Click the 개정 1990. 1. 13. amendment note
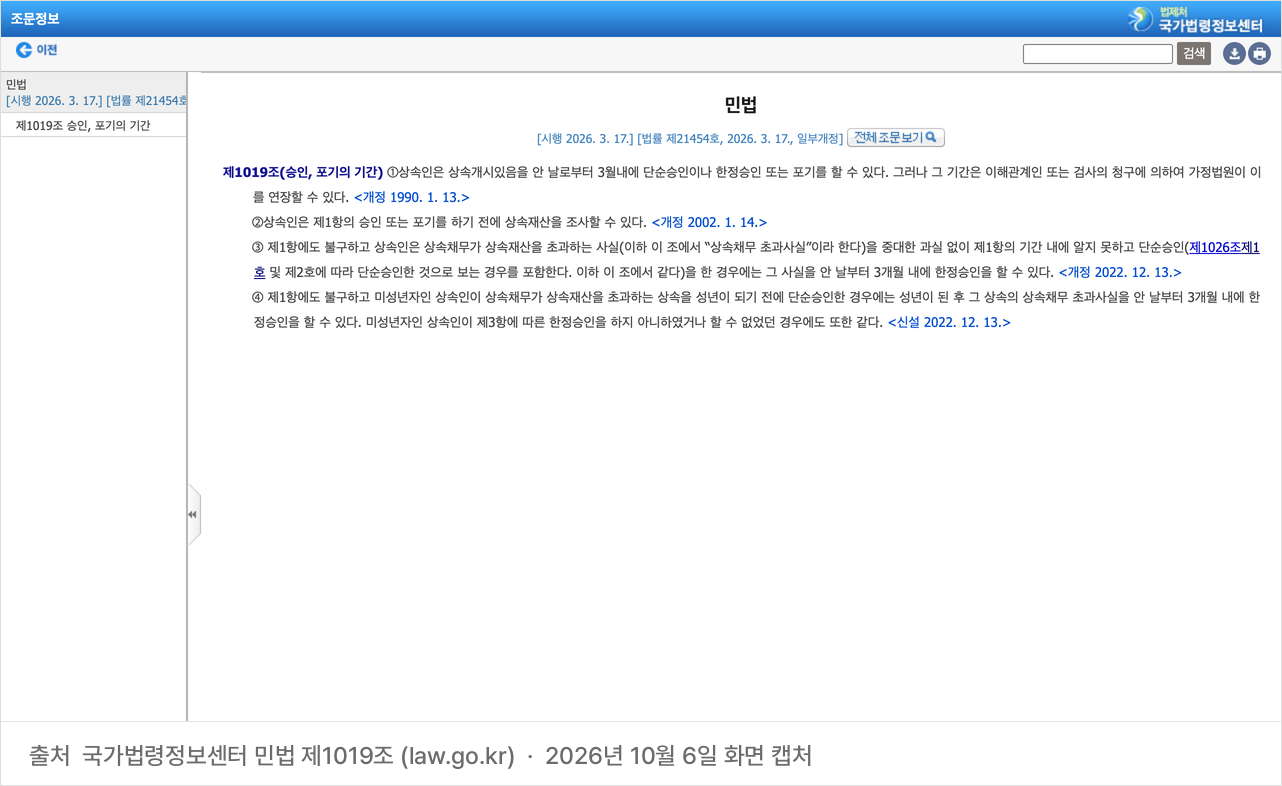This screenshot has width=1282, height=786. (411, 197)
